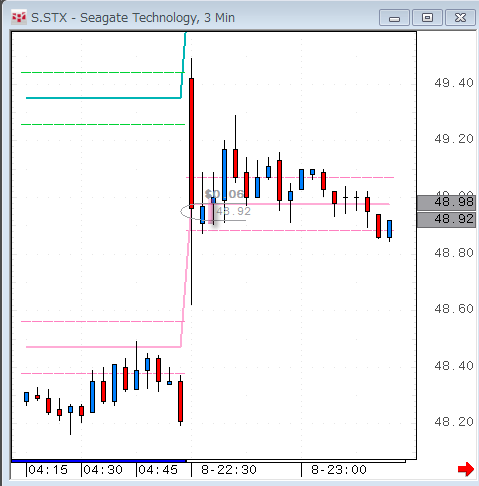The image size is (479, 486).
Task: Click the 8-22:30 time axis label
Action: (x=229, y=470)
